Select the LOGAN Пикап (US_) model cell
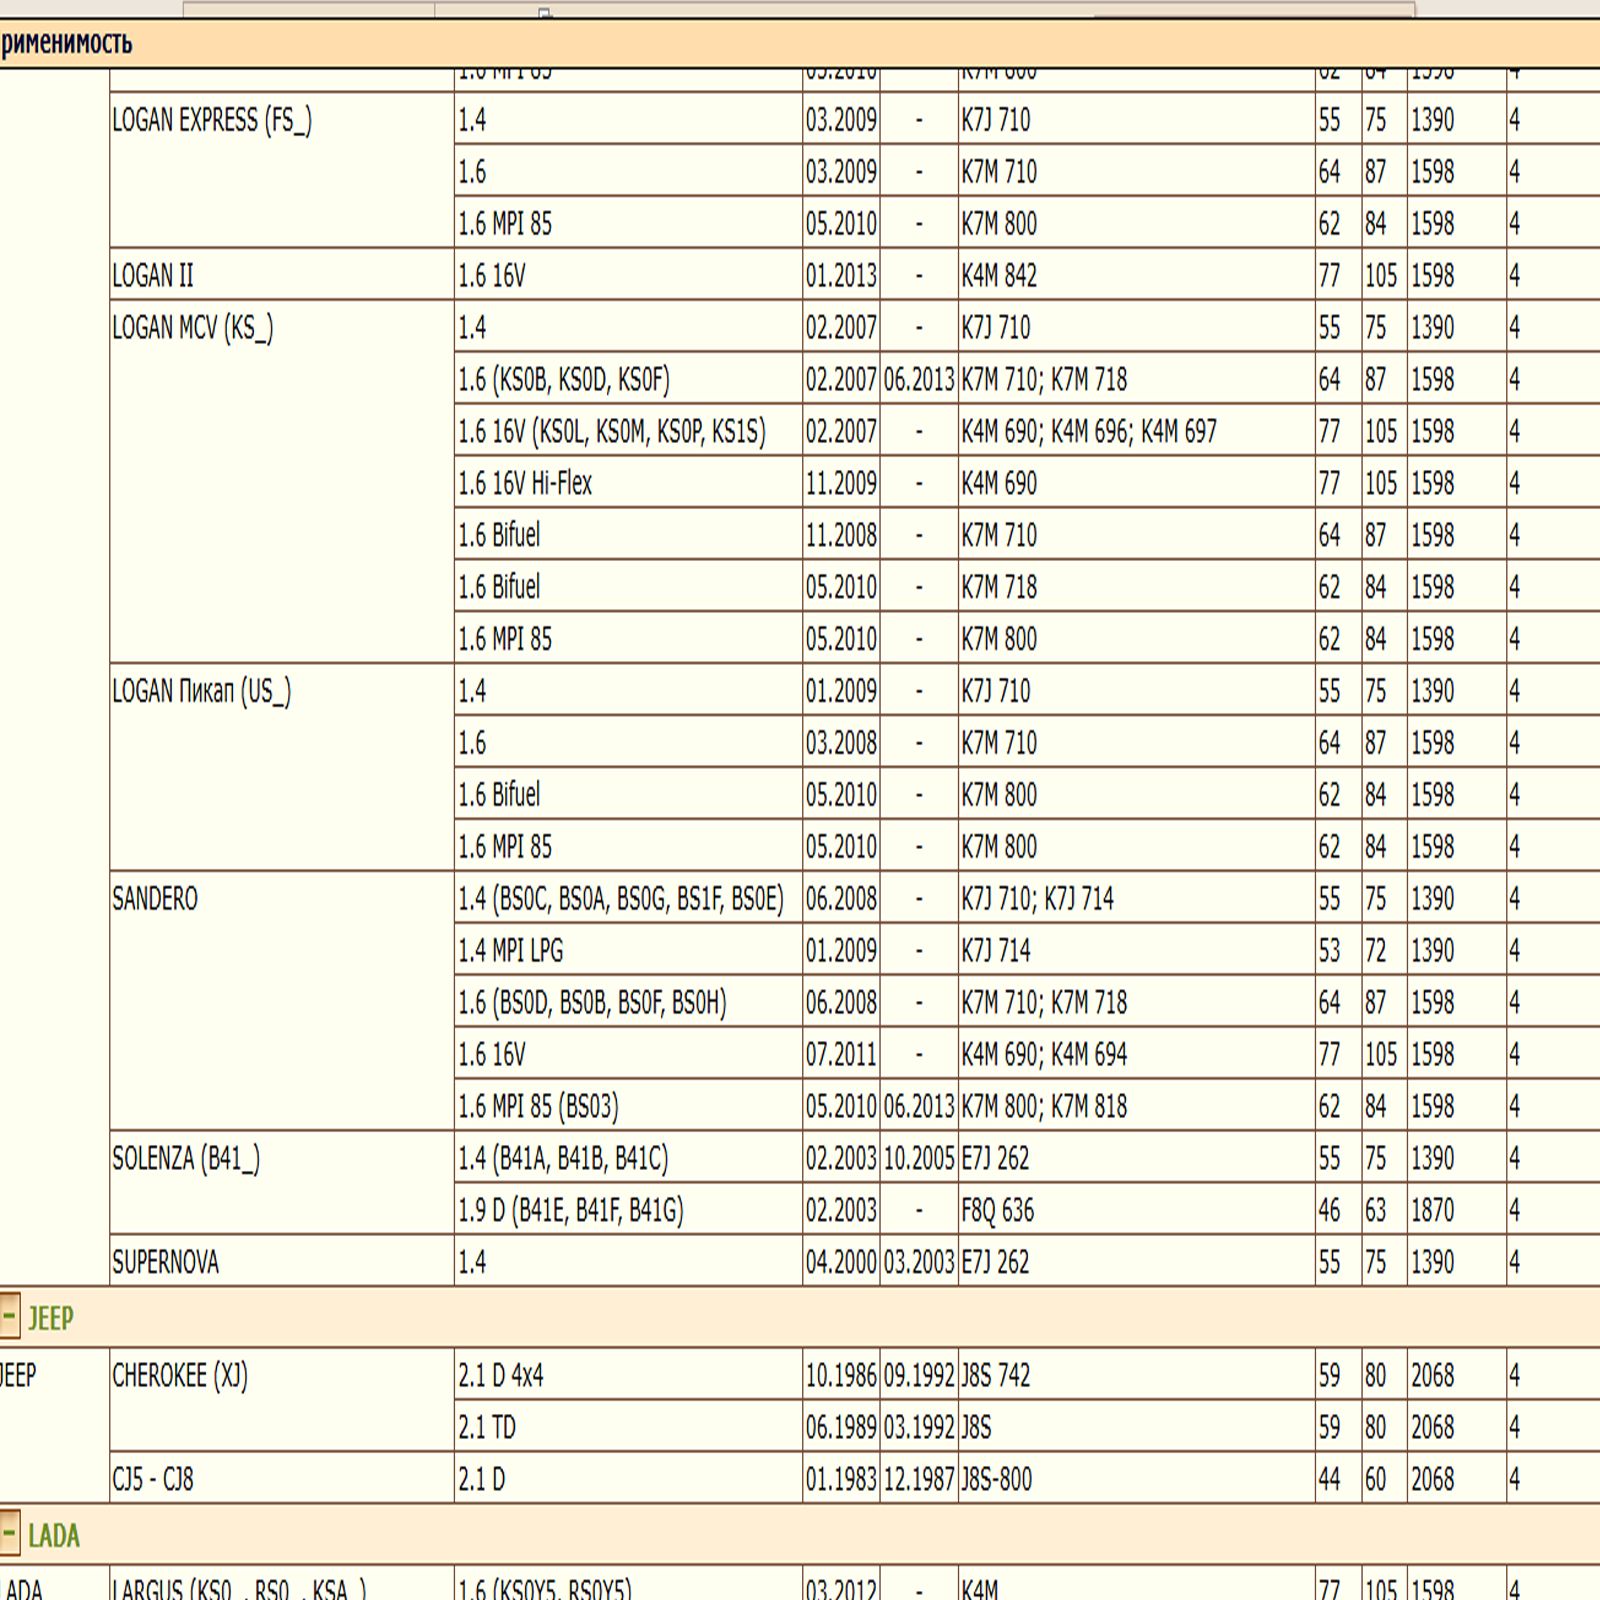The width and height of the screenshot is (1600, 1600). click(x=201, y=691)
